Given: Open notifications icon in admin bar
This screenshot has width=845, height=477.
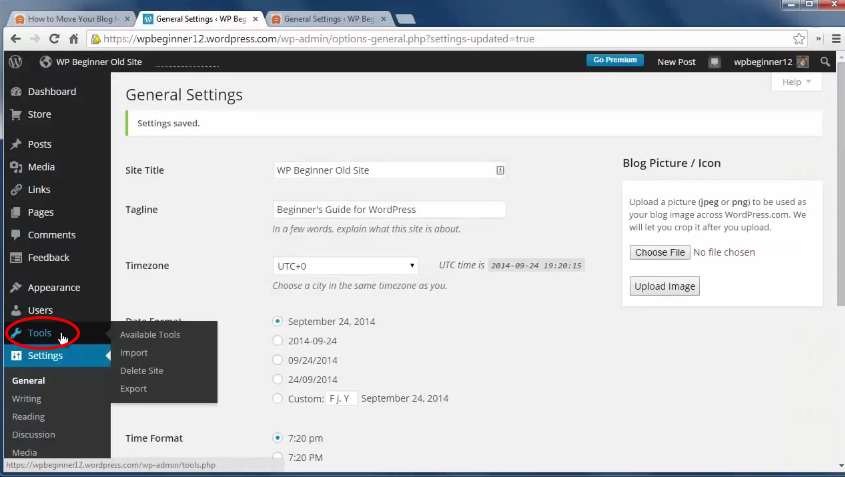Looking at the screenshot, I should point(715,62).
